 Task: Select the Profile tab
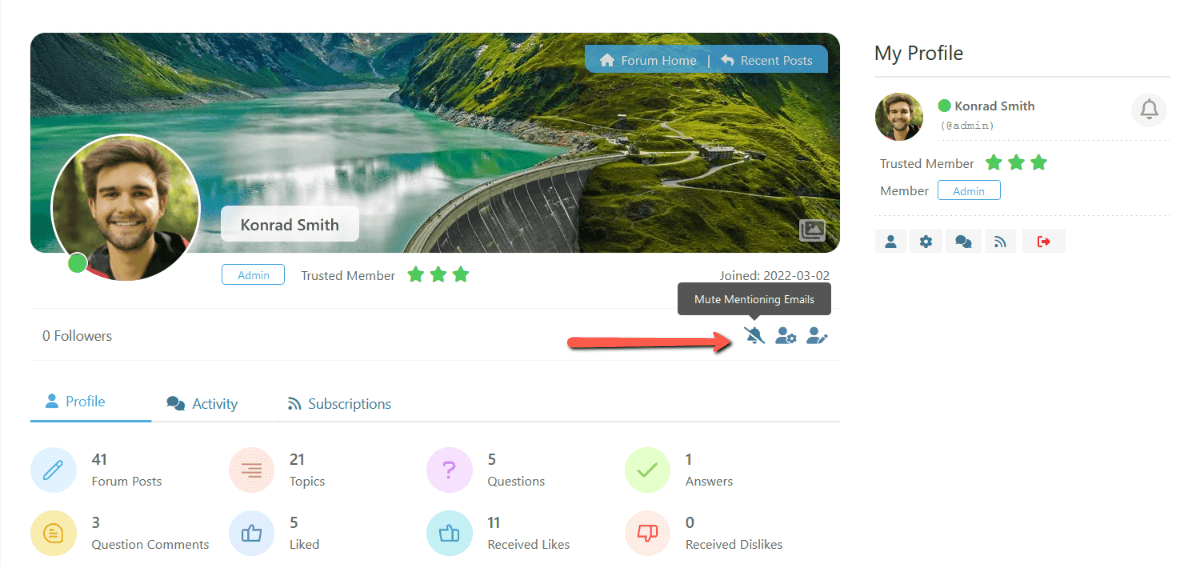click(76, 401)
